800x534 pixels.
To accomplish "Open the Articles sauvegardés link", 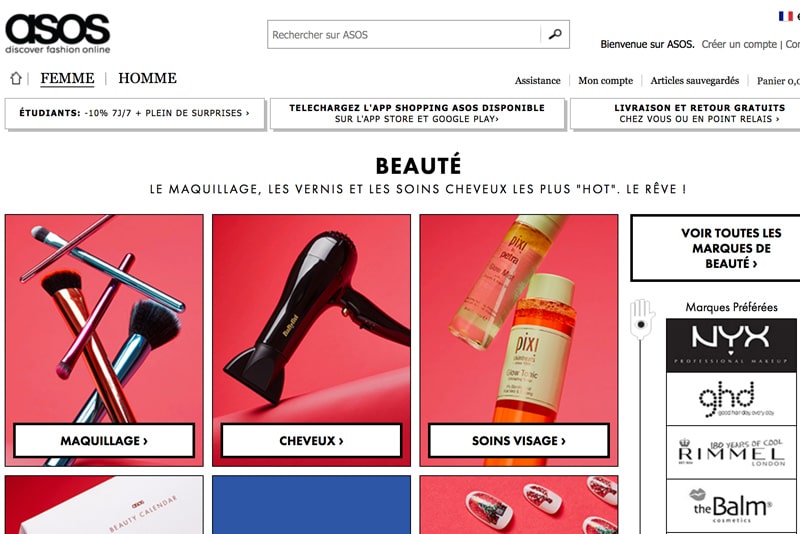I will pyautogui.click(x=694, y=81).
